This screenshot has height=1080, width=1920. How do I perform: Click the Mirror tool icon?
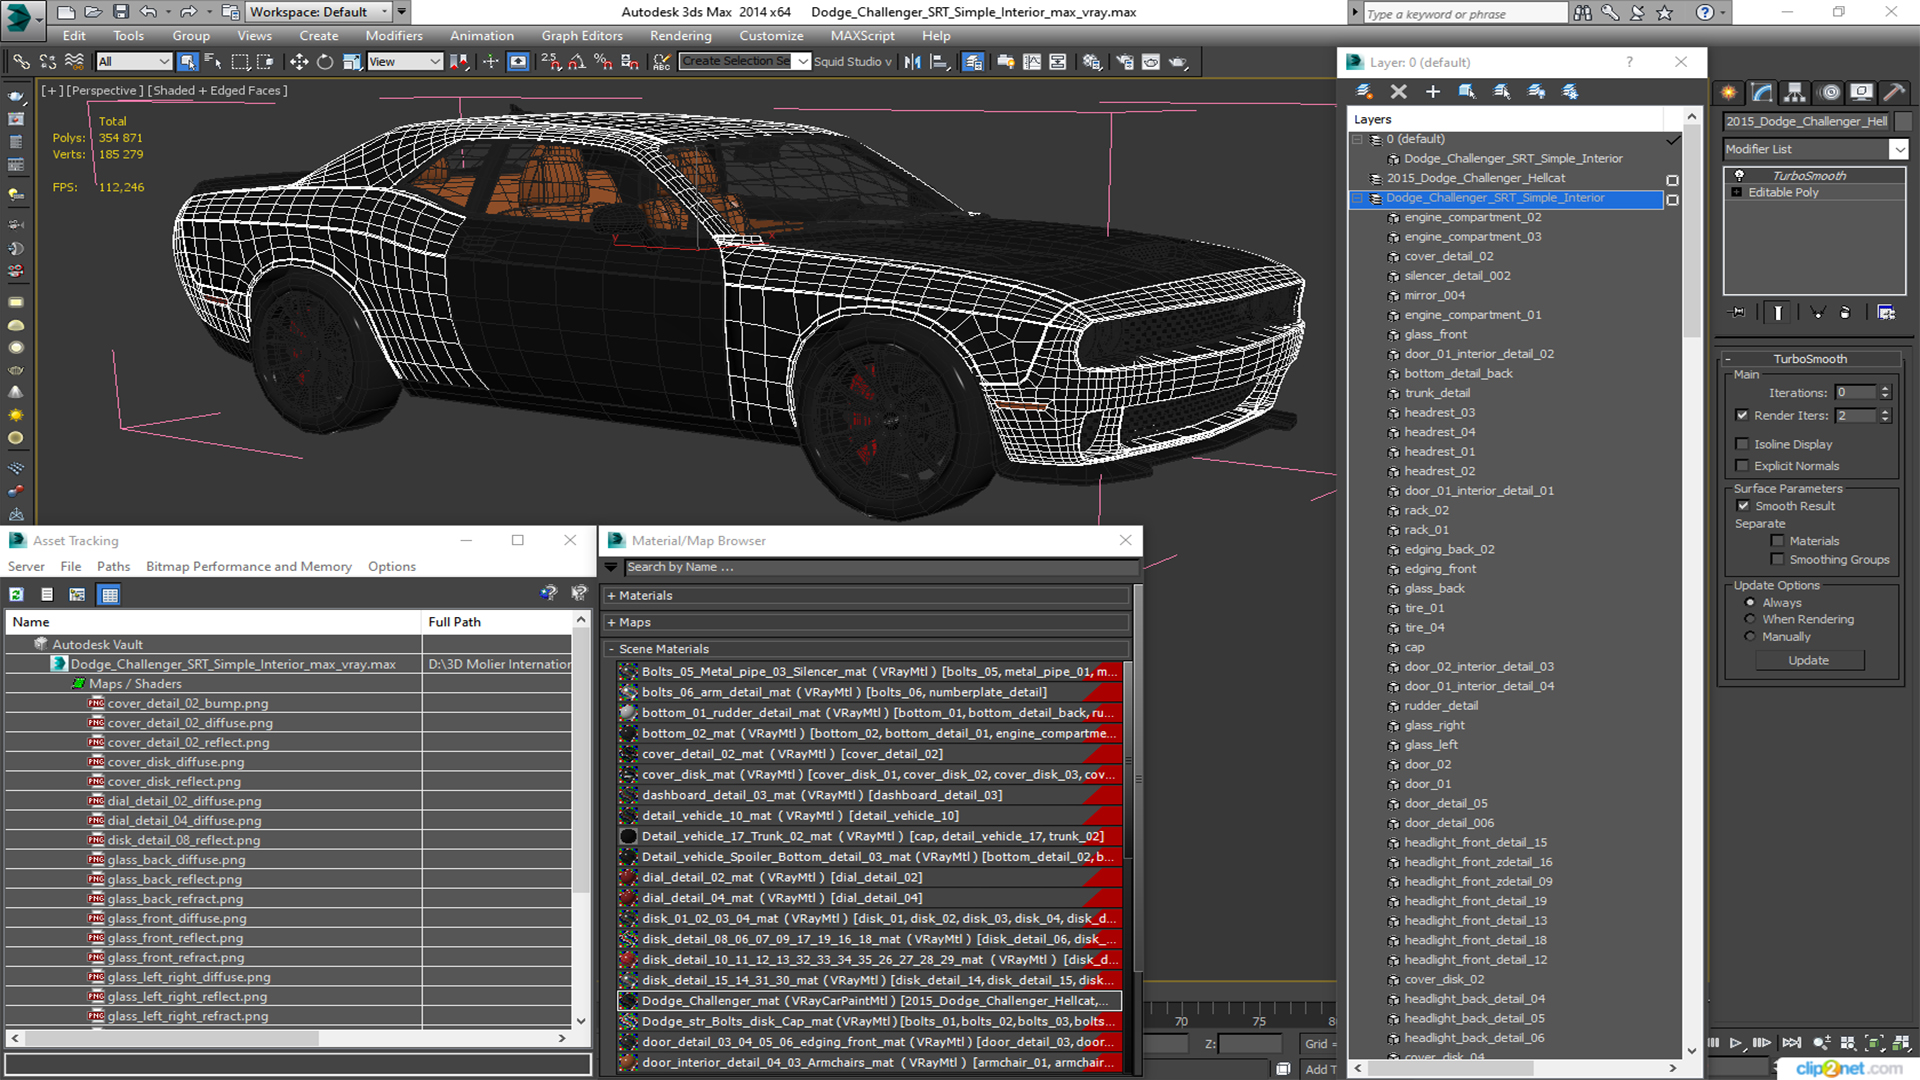(x=912, y=62)
